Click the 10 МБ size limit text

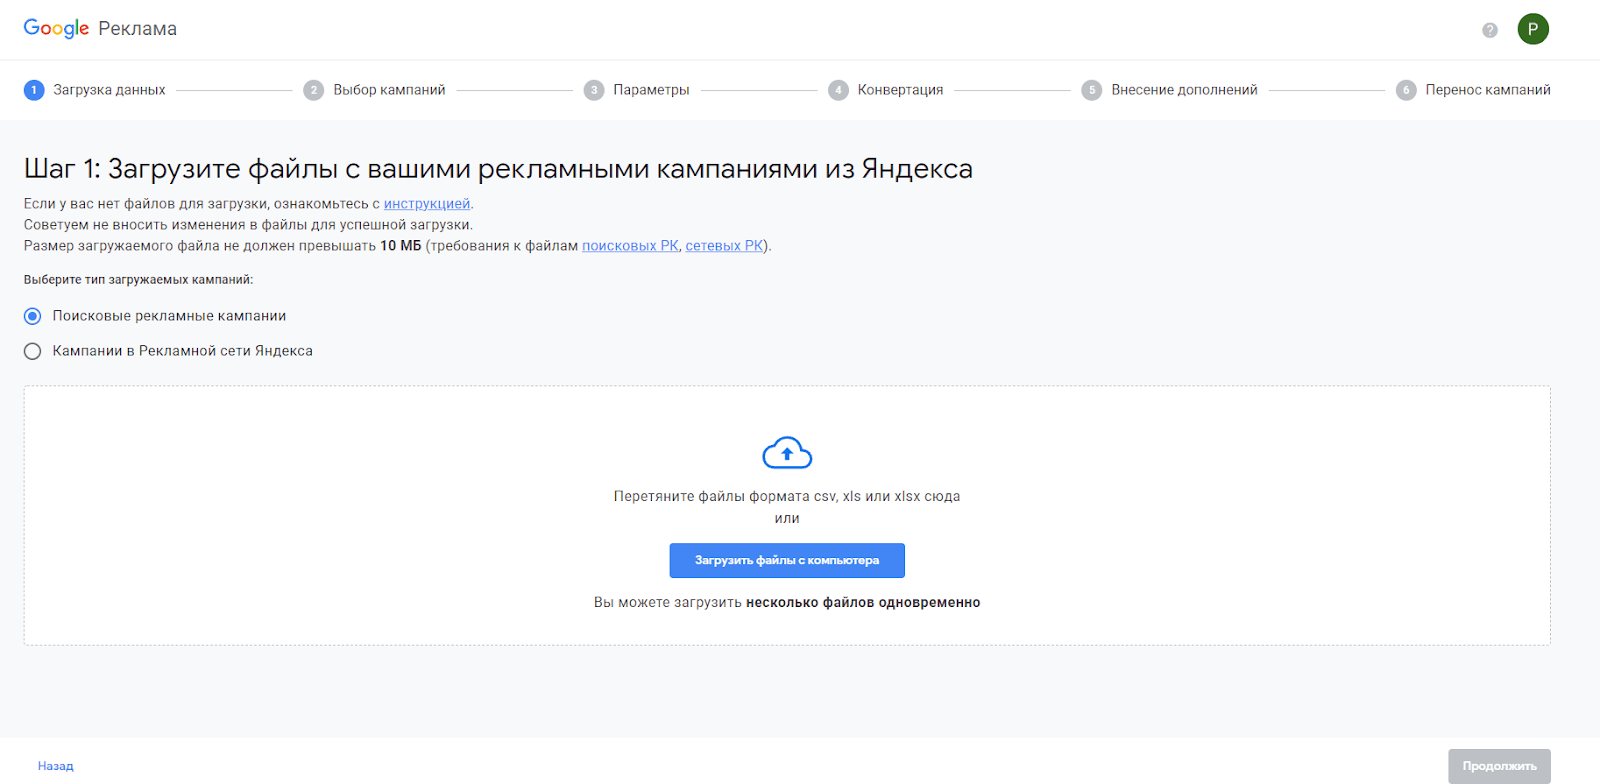[400, 246]
